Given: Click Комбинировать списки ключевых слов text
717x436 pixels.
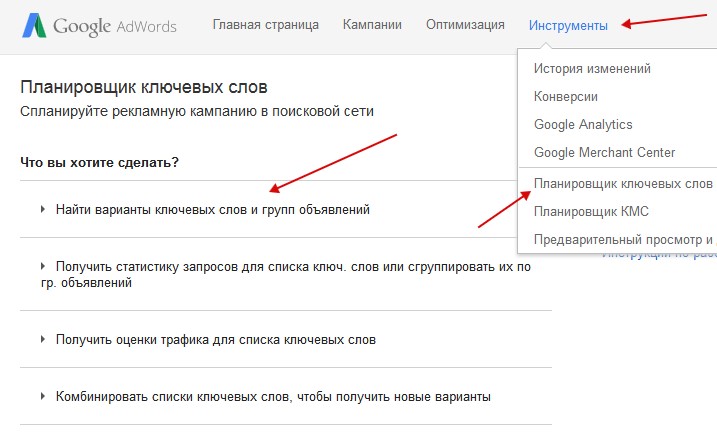Looking at the screenshot, I should [273, 396].
